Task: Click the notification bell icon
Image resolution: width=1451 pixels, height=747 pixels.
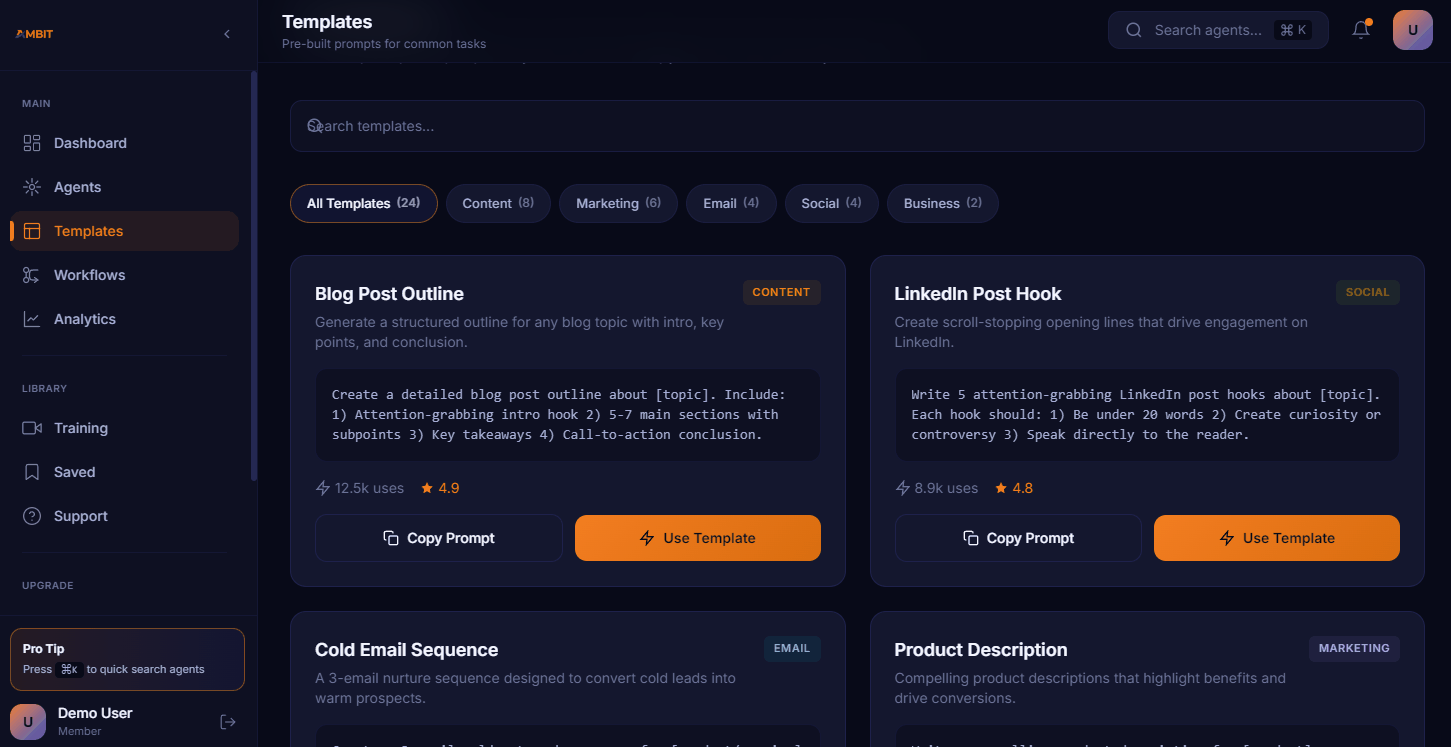Action: point(1360,30)
